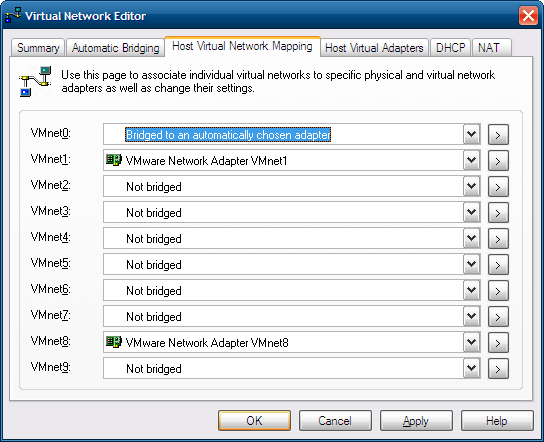Click the VMnet3: label
The image size is (544, 442).
[51, 211]
